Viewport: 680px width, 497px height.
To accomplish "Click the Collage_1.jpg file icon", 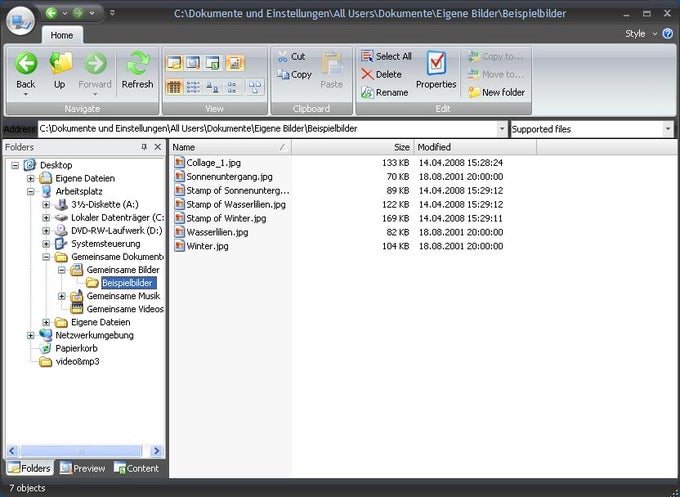I will (x=179, y=163).
